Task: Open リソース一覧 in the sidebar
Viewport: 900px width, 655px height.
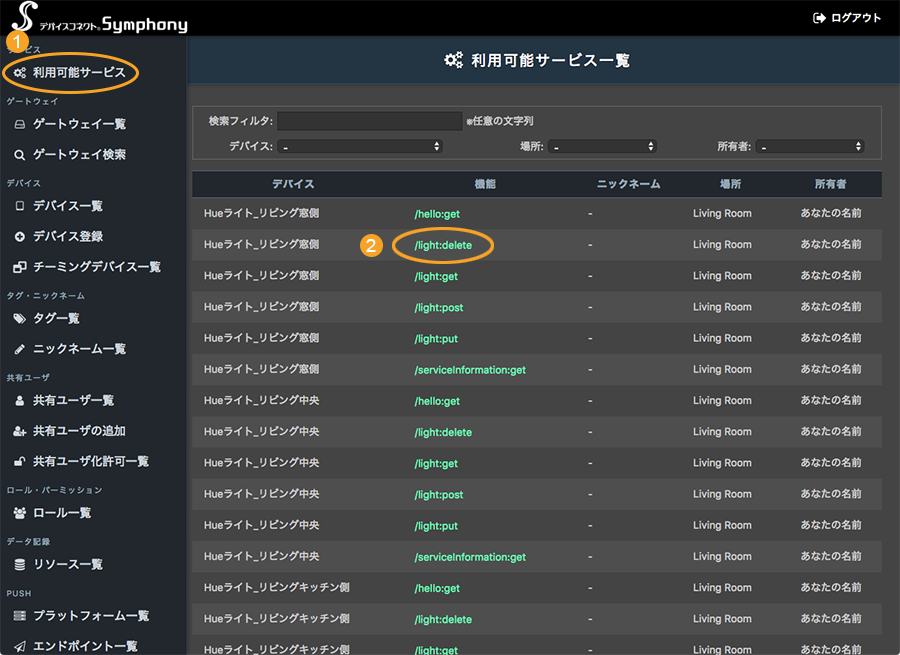Action: pos(68,565)
